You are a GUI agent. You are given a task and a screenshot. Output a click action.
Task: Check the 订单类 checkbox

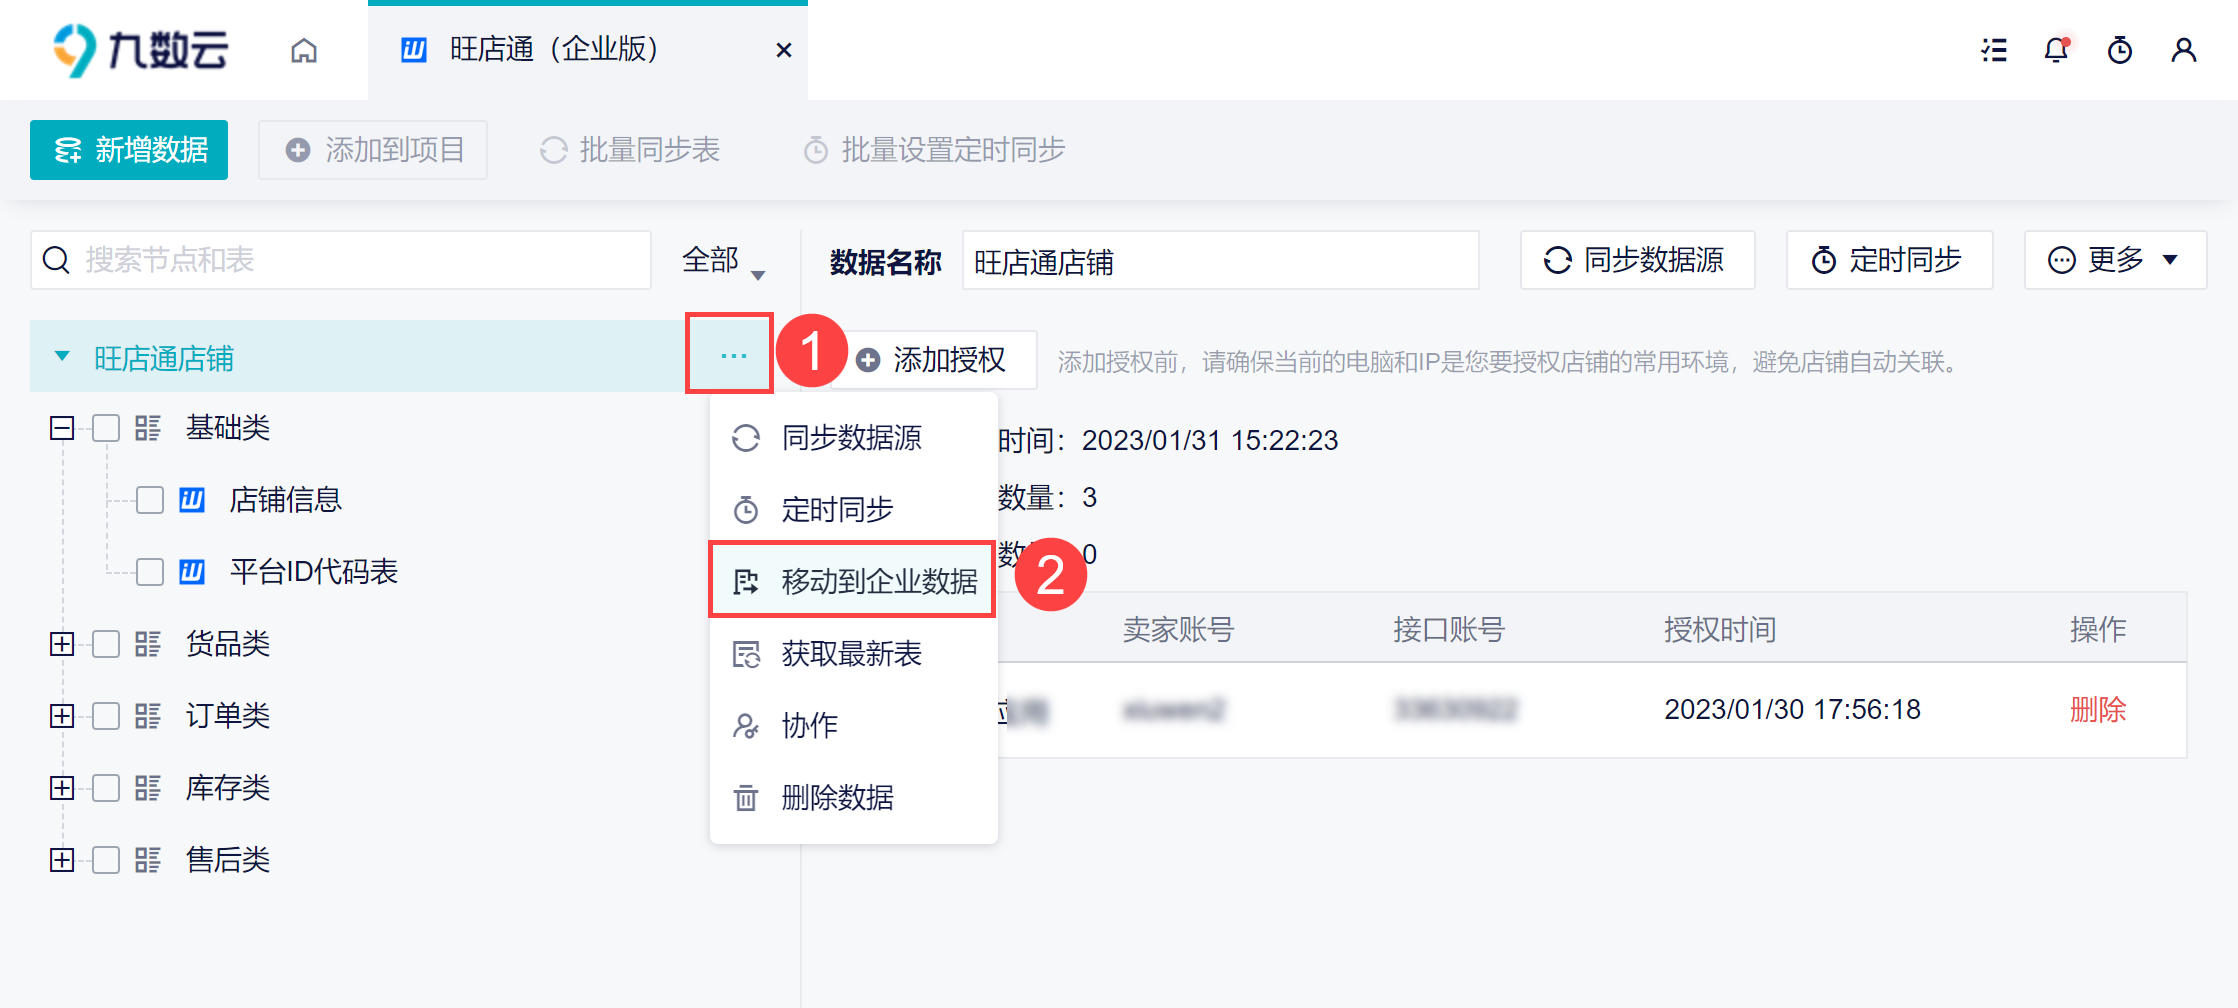(x=106, y=716)
